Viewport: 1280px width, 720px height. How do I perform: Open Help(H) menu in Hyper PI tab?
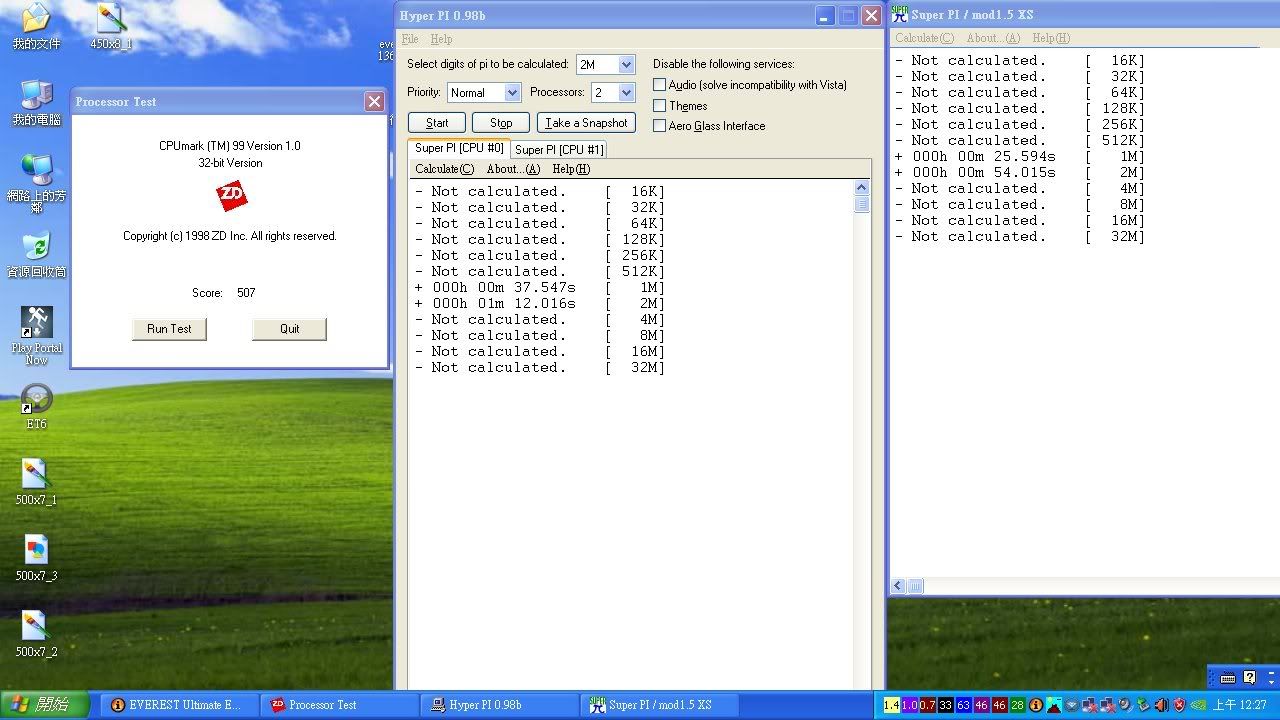point(571,169)
